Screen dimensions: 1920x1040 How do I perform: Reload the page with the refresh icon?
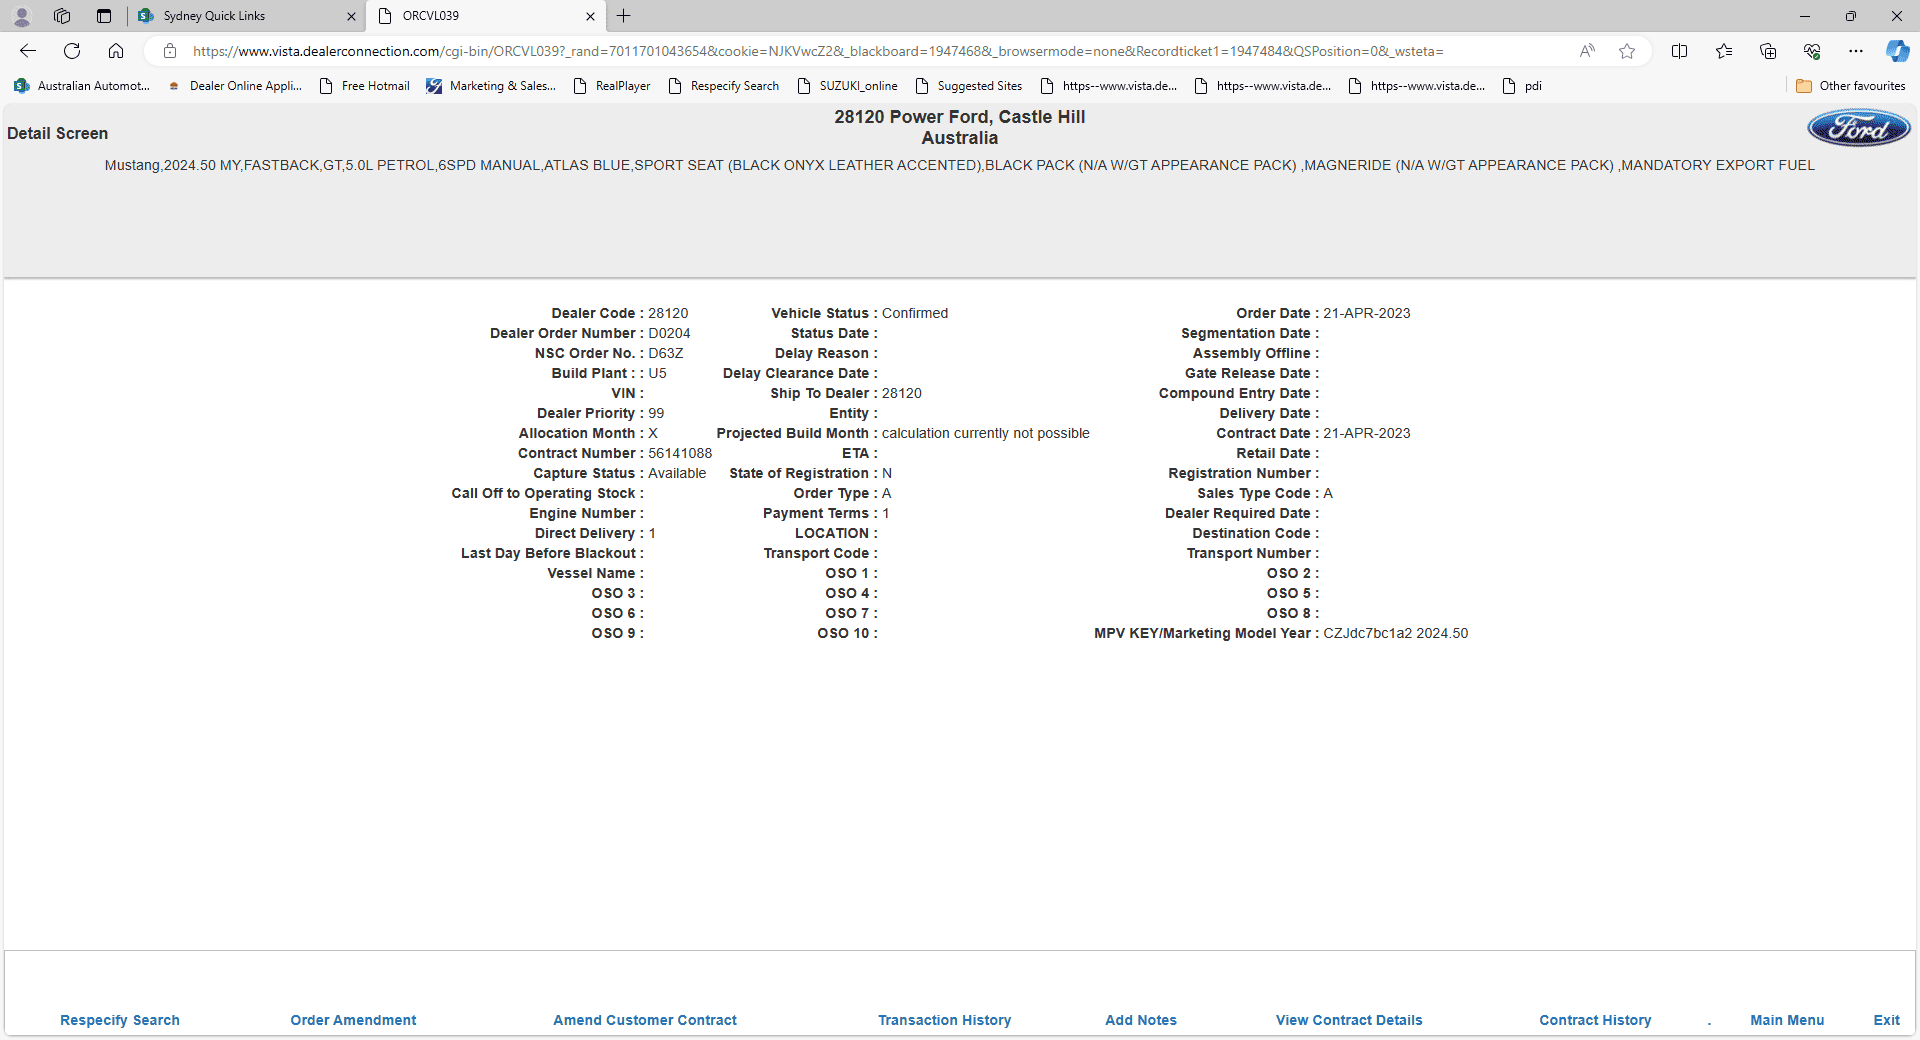[x=72, y=51]
